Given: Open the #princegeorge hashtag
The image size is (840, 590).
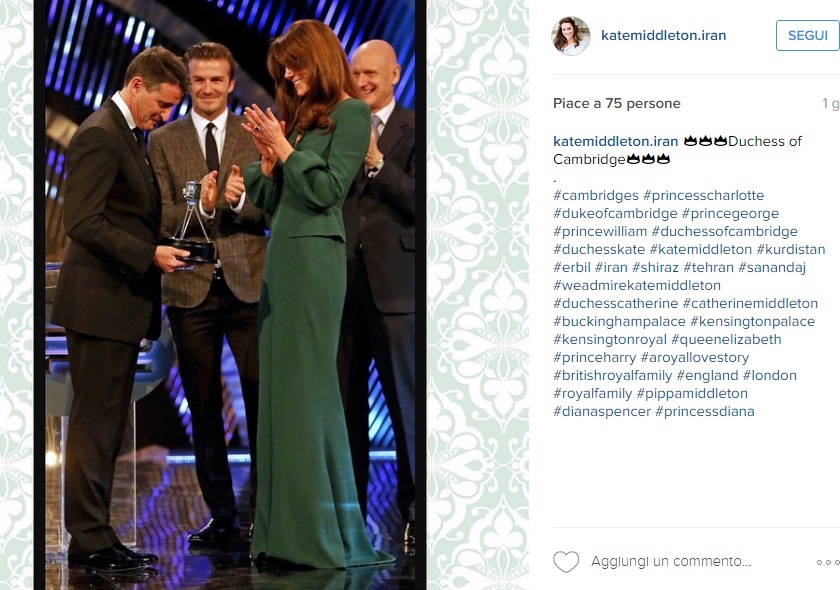Looking at the screenshot, I should (x=730, y=214).
